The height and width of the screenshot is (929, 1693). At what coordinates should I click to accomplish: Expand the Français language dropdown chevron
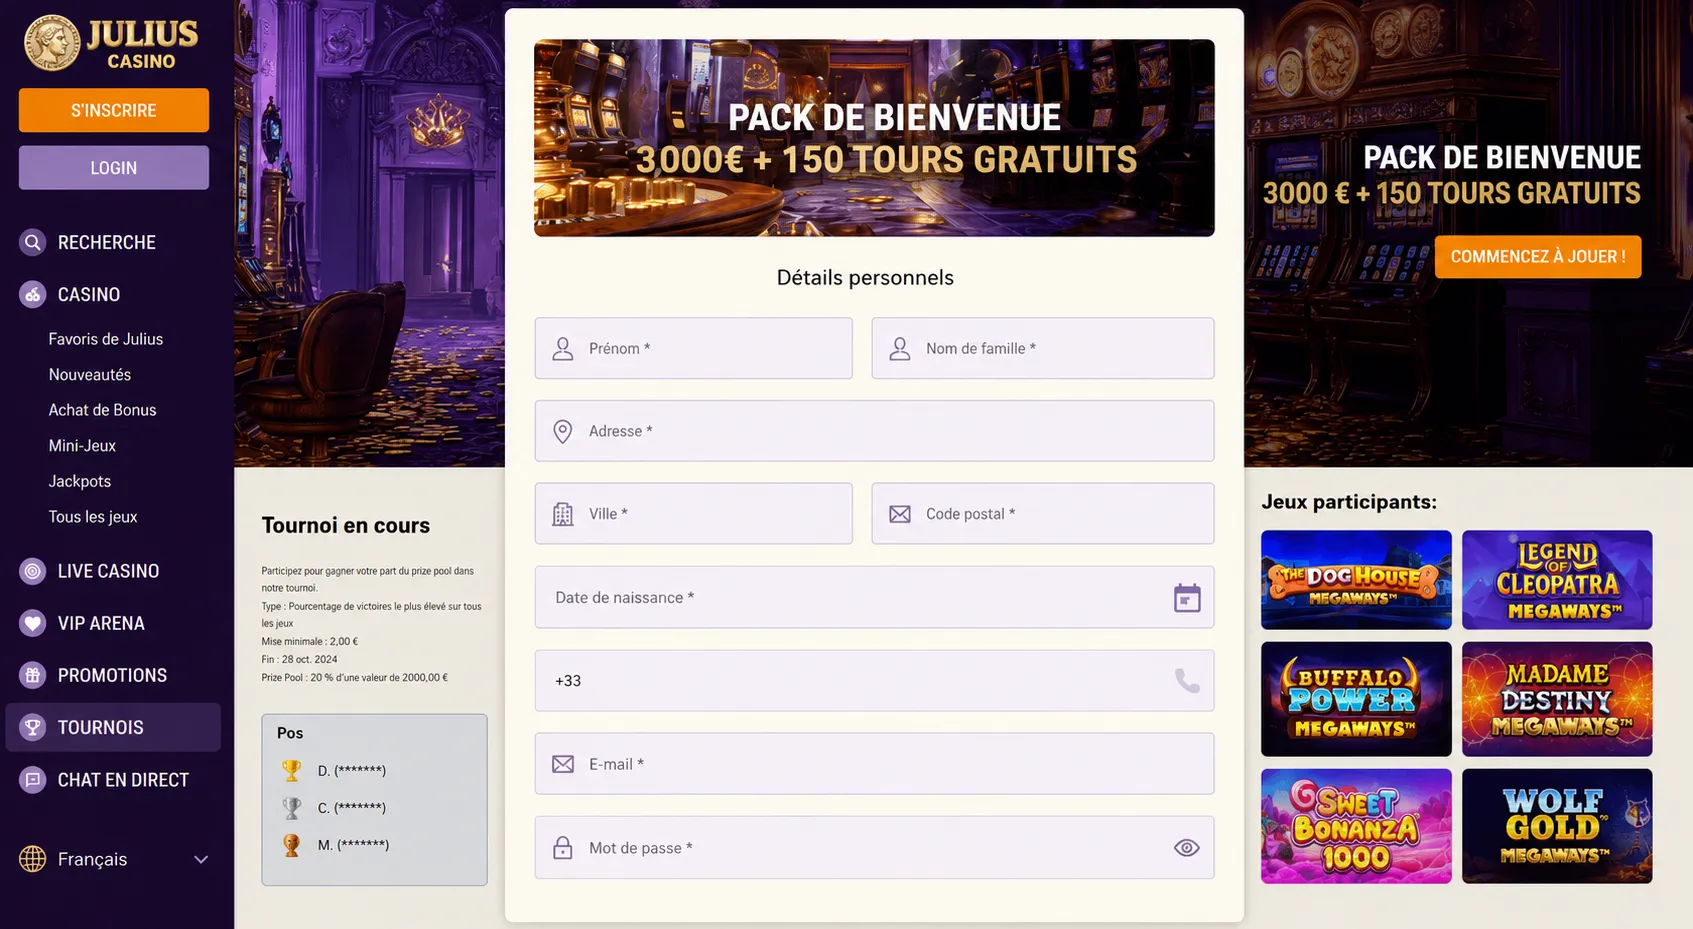pyautogui.click(x=201, y=859)
